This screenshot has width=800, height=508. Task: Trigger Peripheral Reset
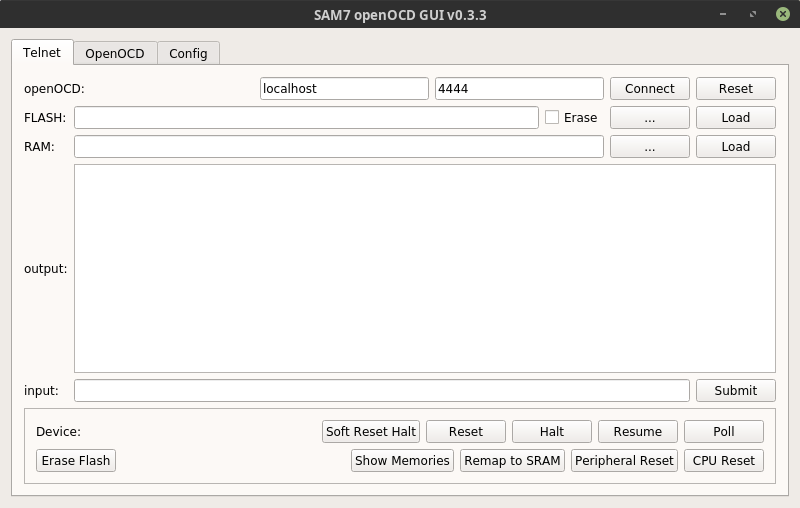pyautogui.click(x=624, y=461)
